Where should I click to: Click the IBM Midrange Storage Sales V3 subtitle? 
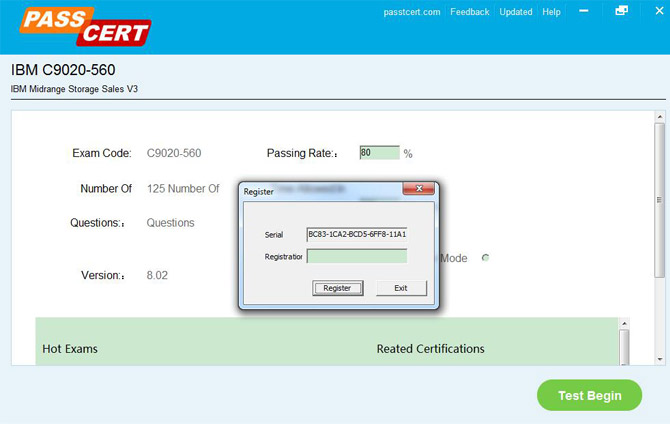click(x=74, y=89)
